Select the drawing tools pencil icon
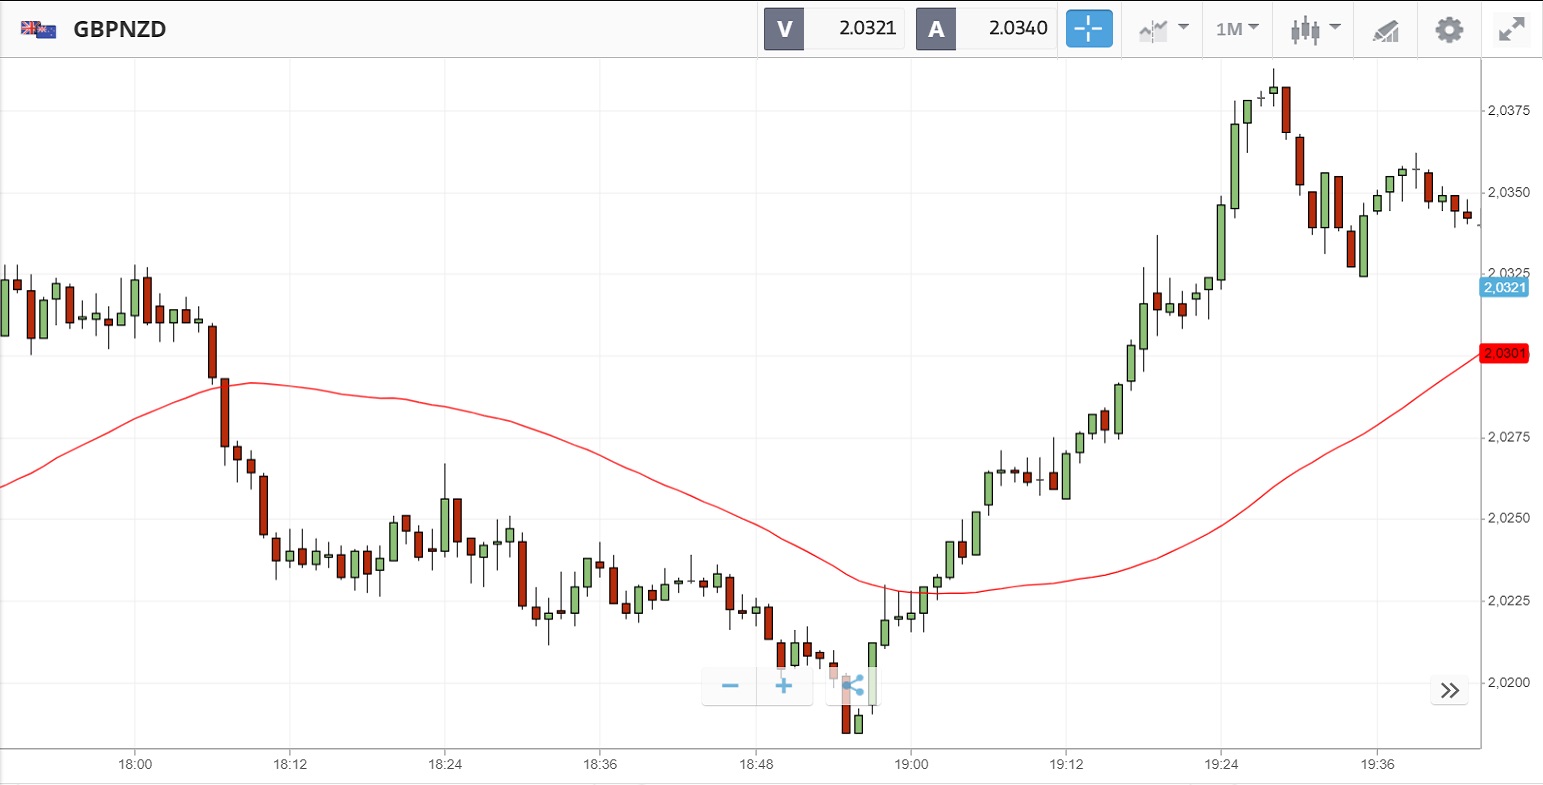Image resolution: width=1543 pixels, height=785 pixels. [x=1385, y=30]
